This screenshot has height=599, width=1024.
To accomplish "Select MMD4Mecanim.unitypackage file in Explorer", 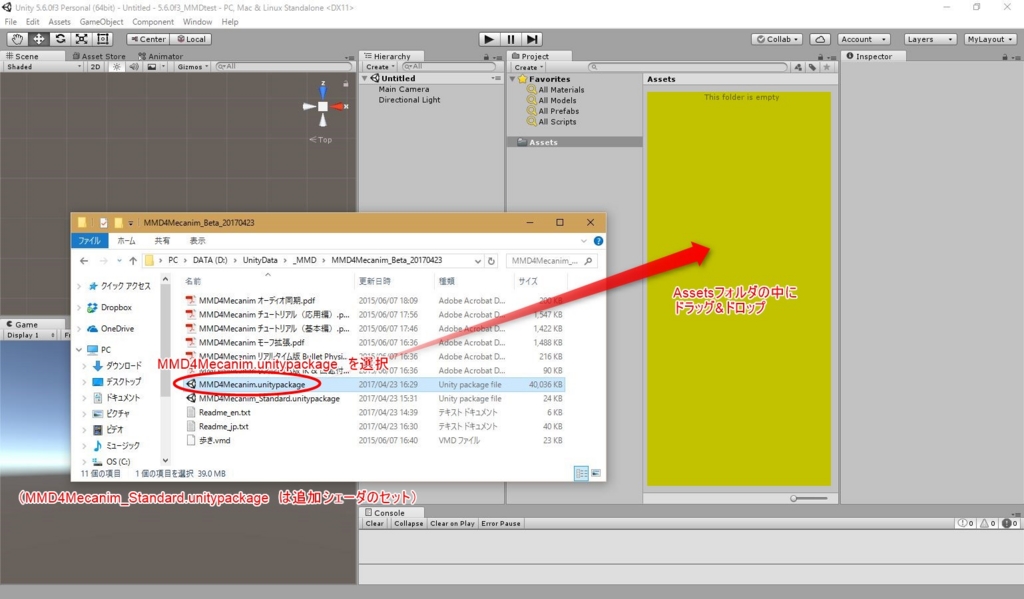I will pos(252,384).
